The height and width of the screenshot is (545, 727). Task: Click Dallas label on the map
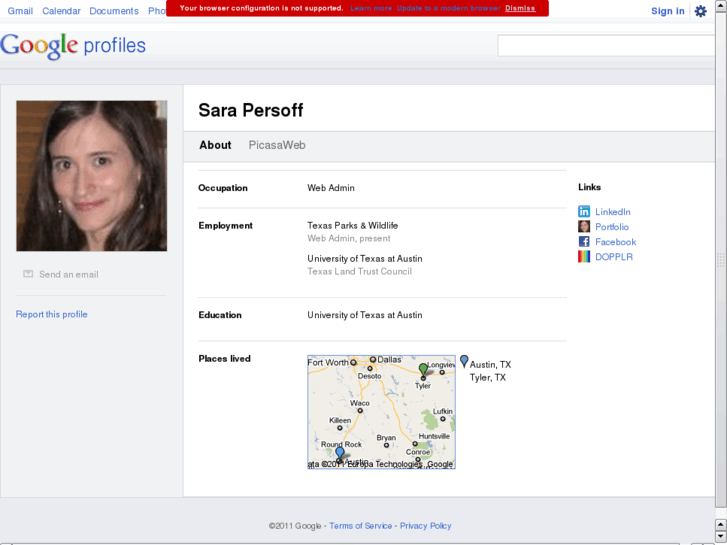pos(389,359)
